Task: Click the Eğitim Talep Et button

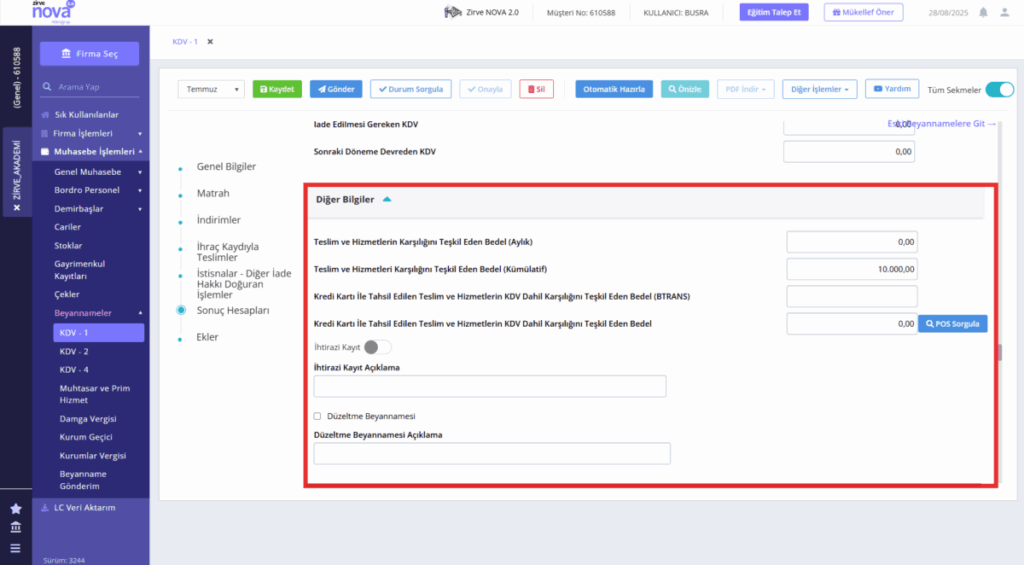Action: [x=774, y=12]
